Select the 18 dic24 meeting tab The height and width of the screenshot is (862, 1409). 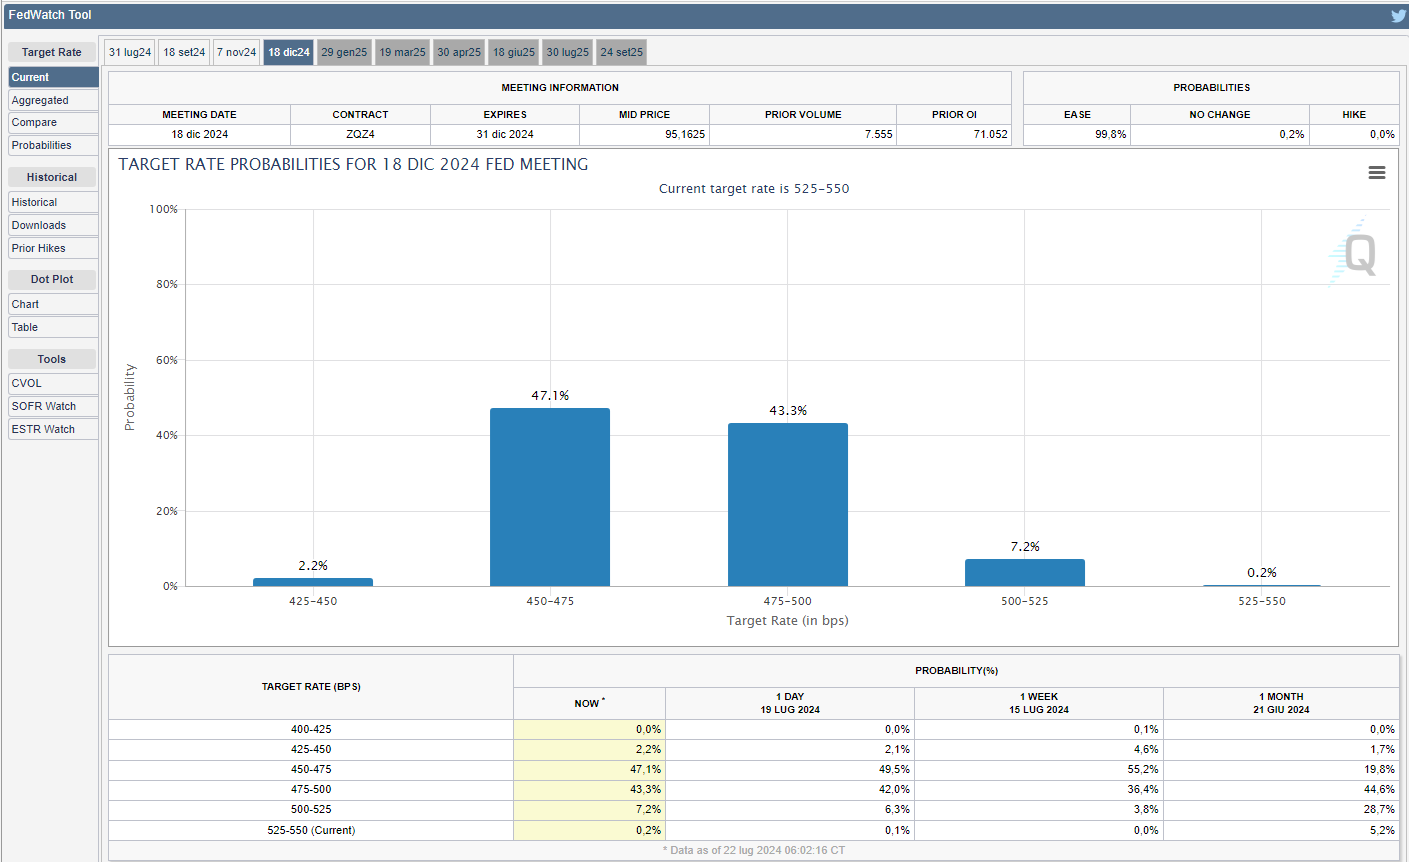click(289, 52)
